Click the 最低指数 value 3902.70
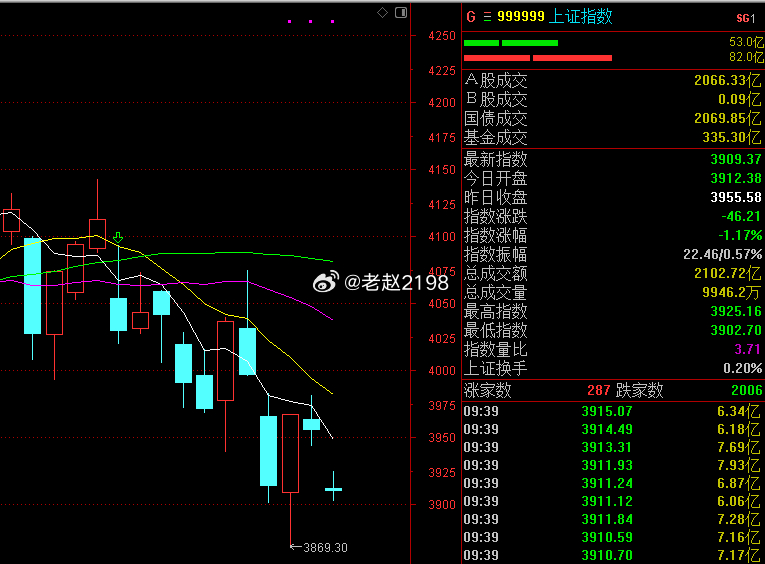Image resolution: width=765 pixels, height=564 pixels. tap(736, 331)
